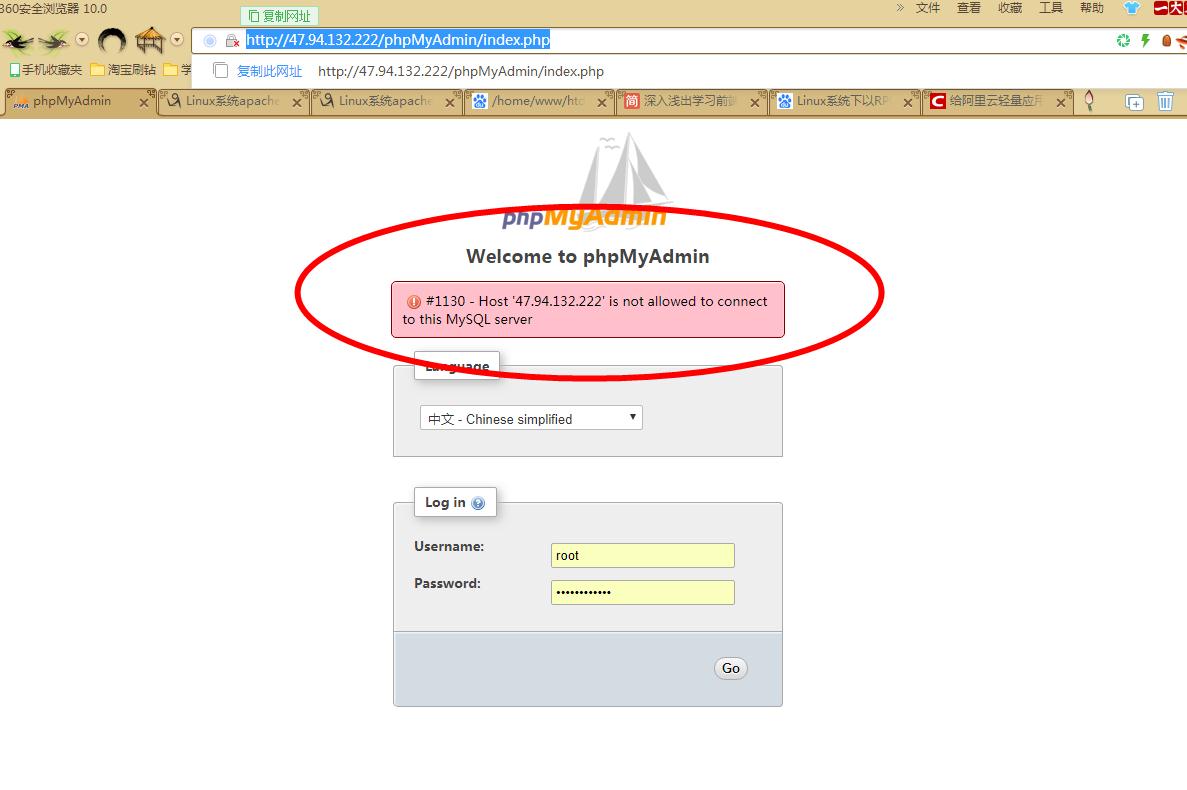Viewport: 1187px width, 790px height.
Task: Click the Username field containing root
Action: pyautogui.click(x=643, y=555)
